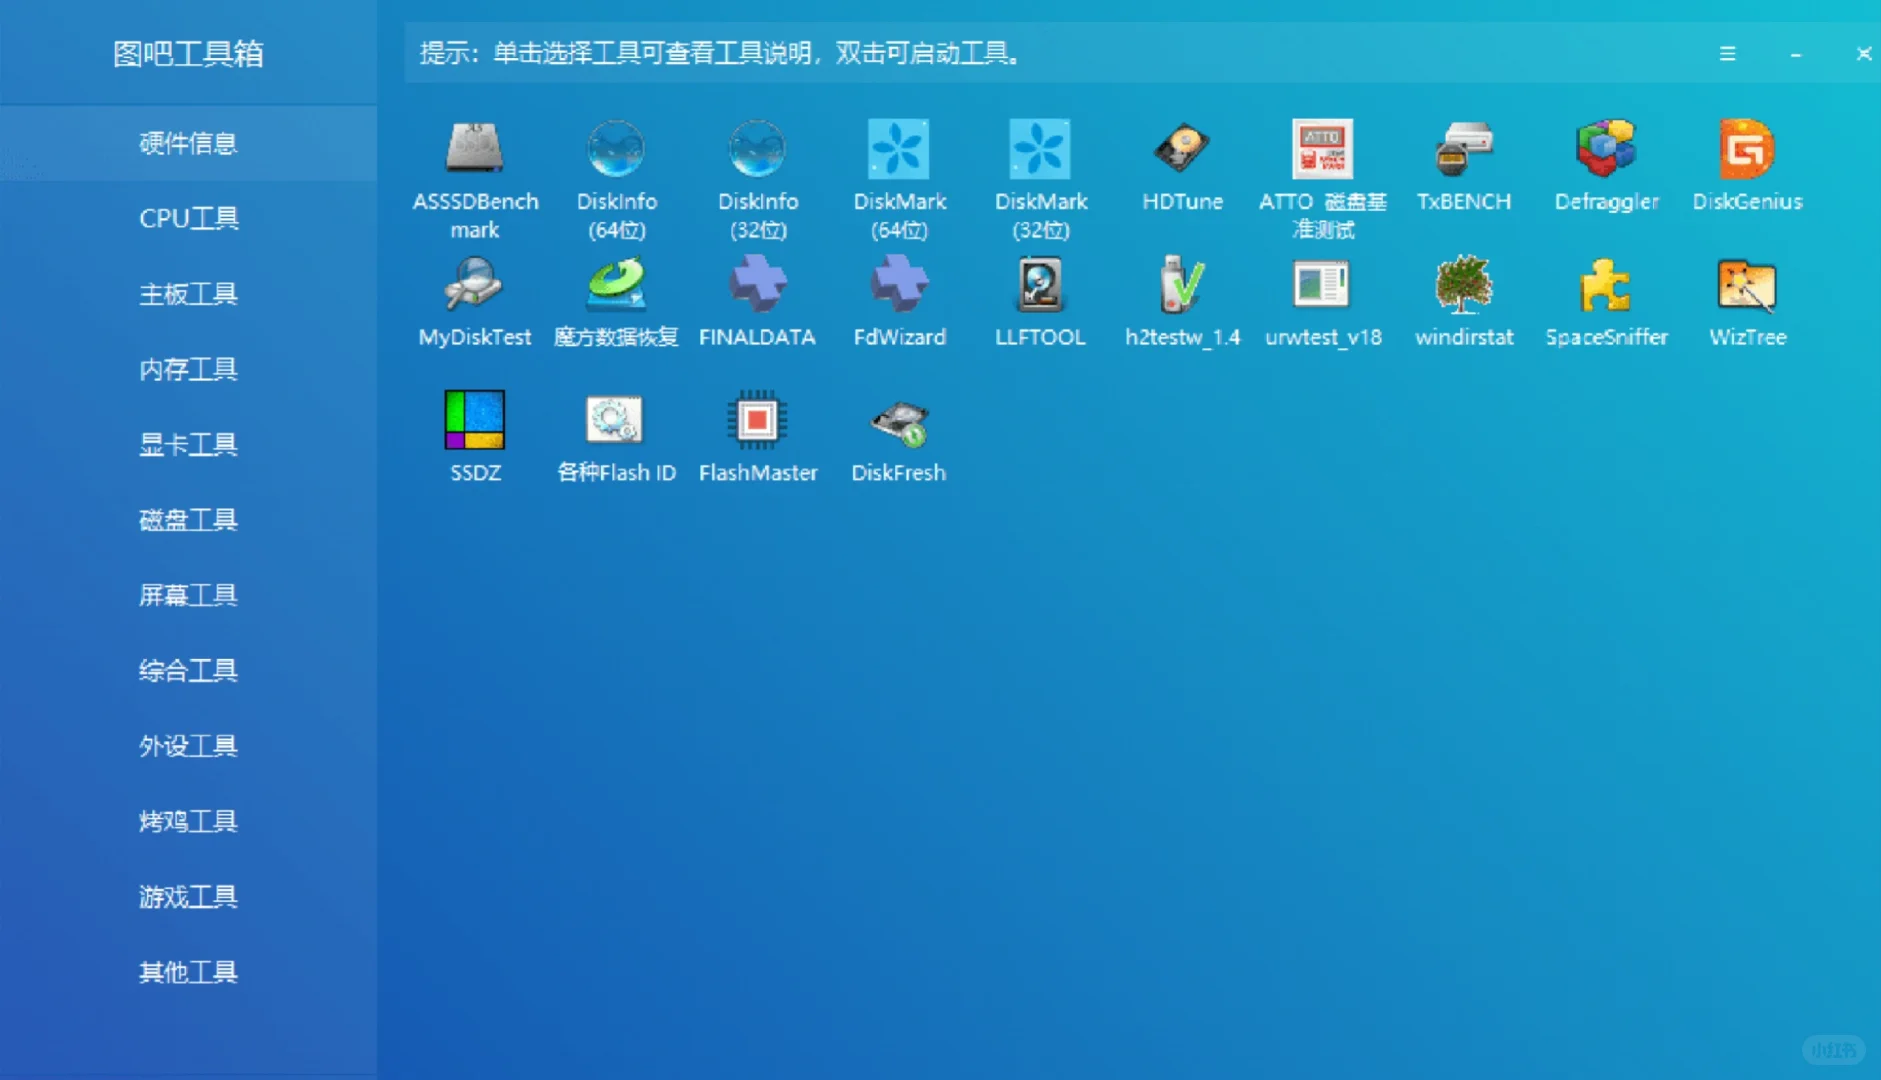Switch to 游戏工具 category
1881x1080 pixels.
[x=189, y=896]
